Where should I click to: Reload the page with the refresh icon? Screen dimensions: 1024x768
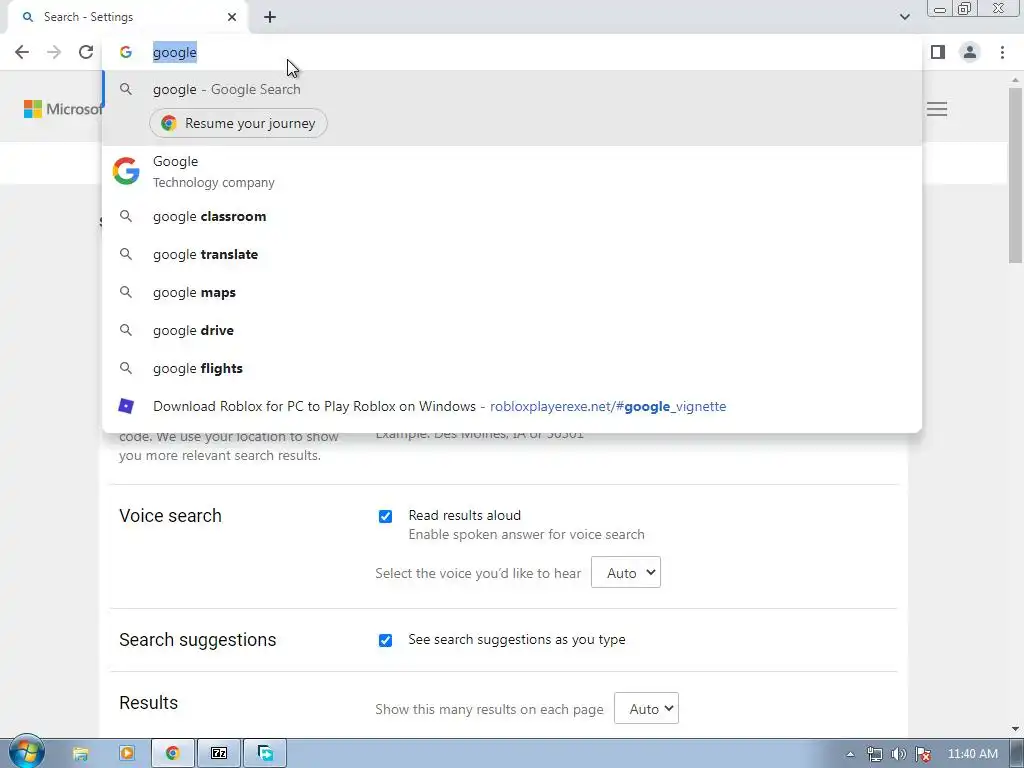pos(86,52)
